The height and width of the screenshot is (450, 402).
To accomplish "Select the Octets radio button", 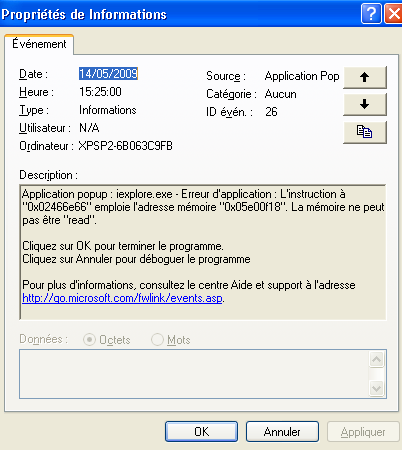I will (89, 340).
